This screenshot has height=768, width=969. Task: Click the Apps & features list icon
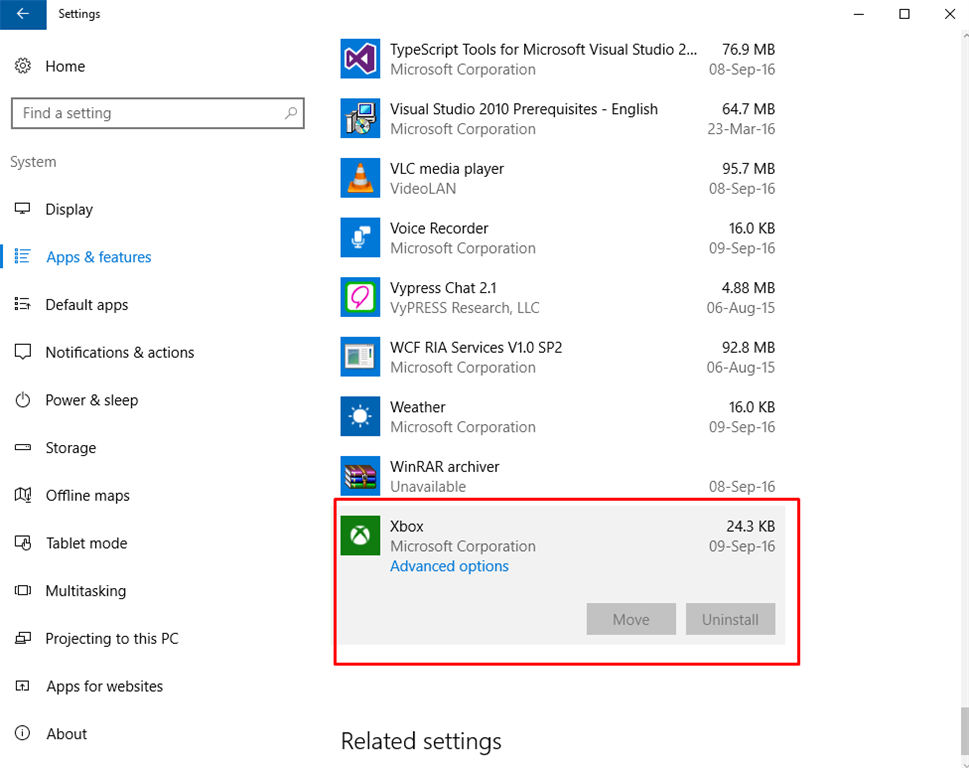(x=23, y=256)
